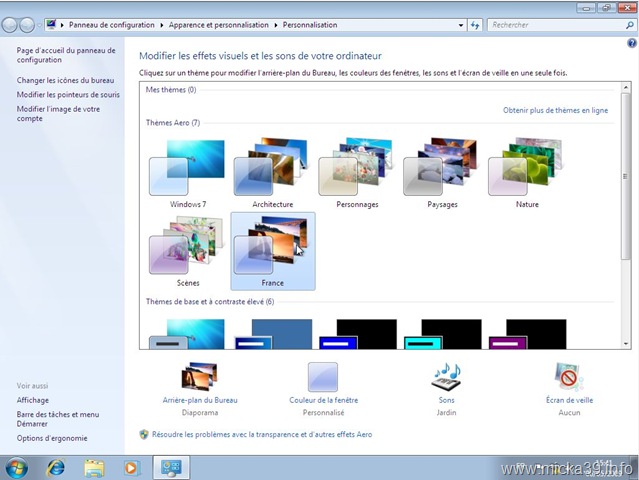Open Windows Media Player from taskbar
This screenshot has height=480, width=639.
click(x=131, y=468)
